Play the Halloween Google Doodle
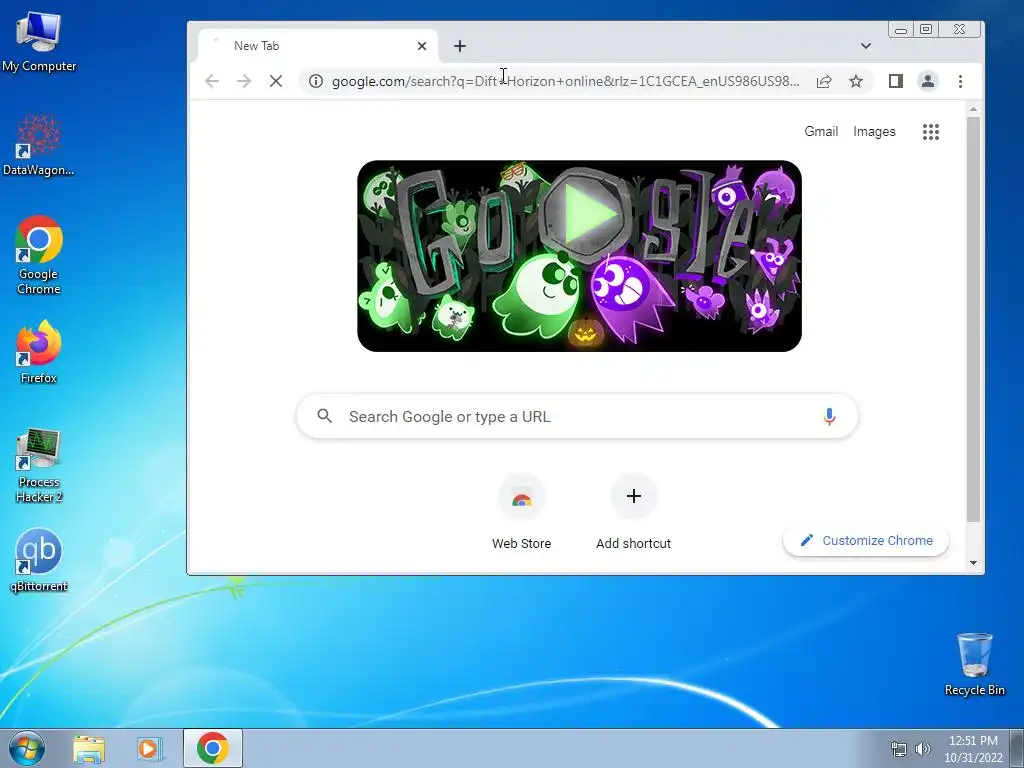 click(583, 213)
